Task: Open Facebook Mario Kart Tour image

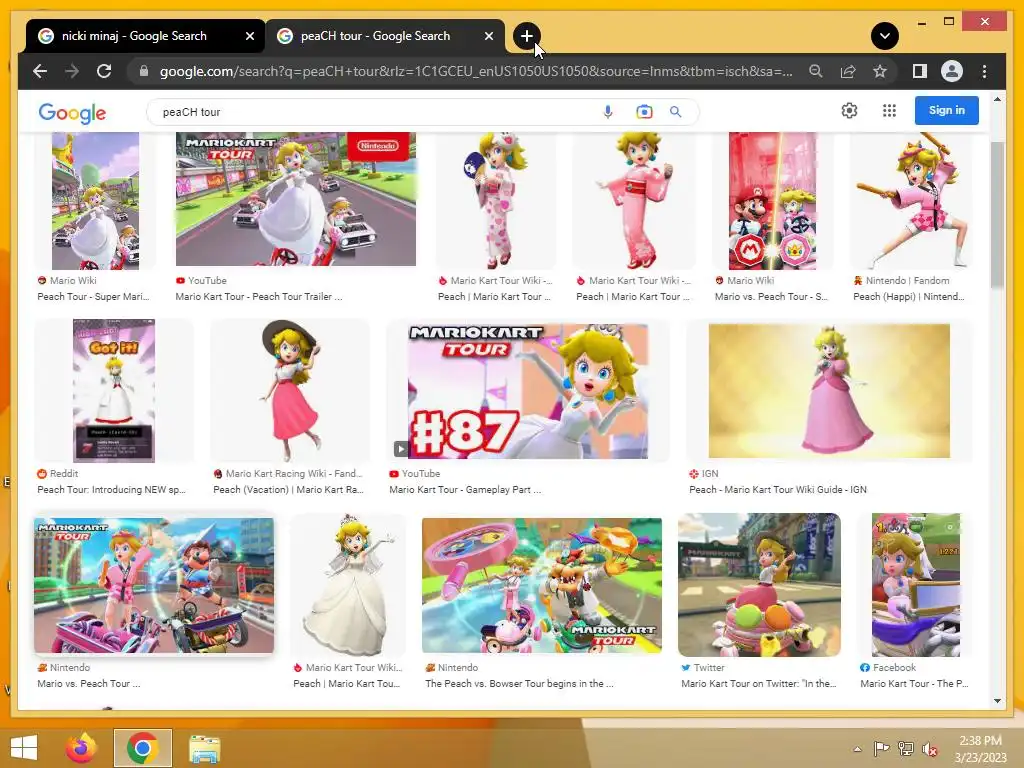Action: pos(916,585)
